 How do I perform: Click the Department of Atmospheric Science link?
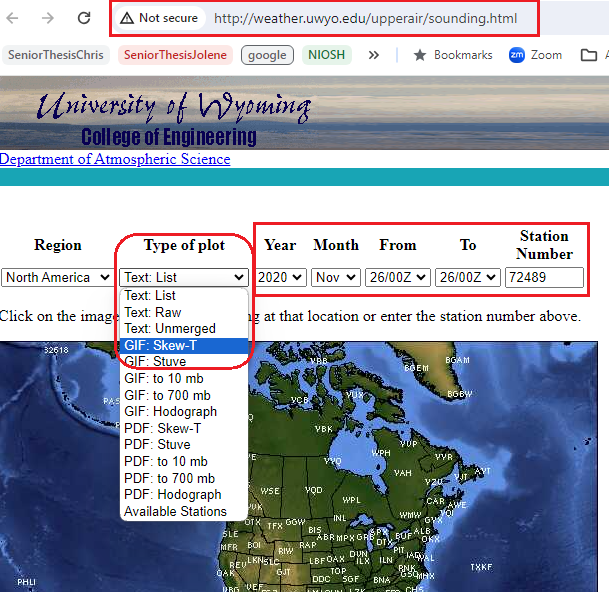115,159
